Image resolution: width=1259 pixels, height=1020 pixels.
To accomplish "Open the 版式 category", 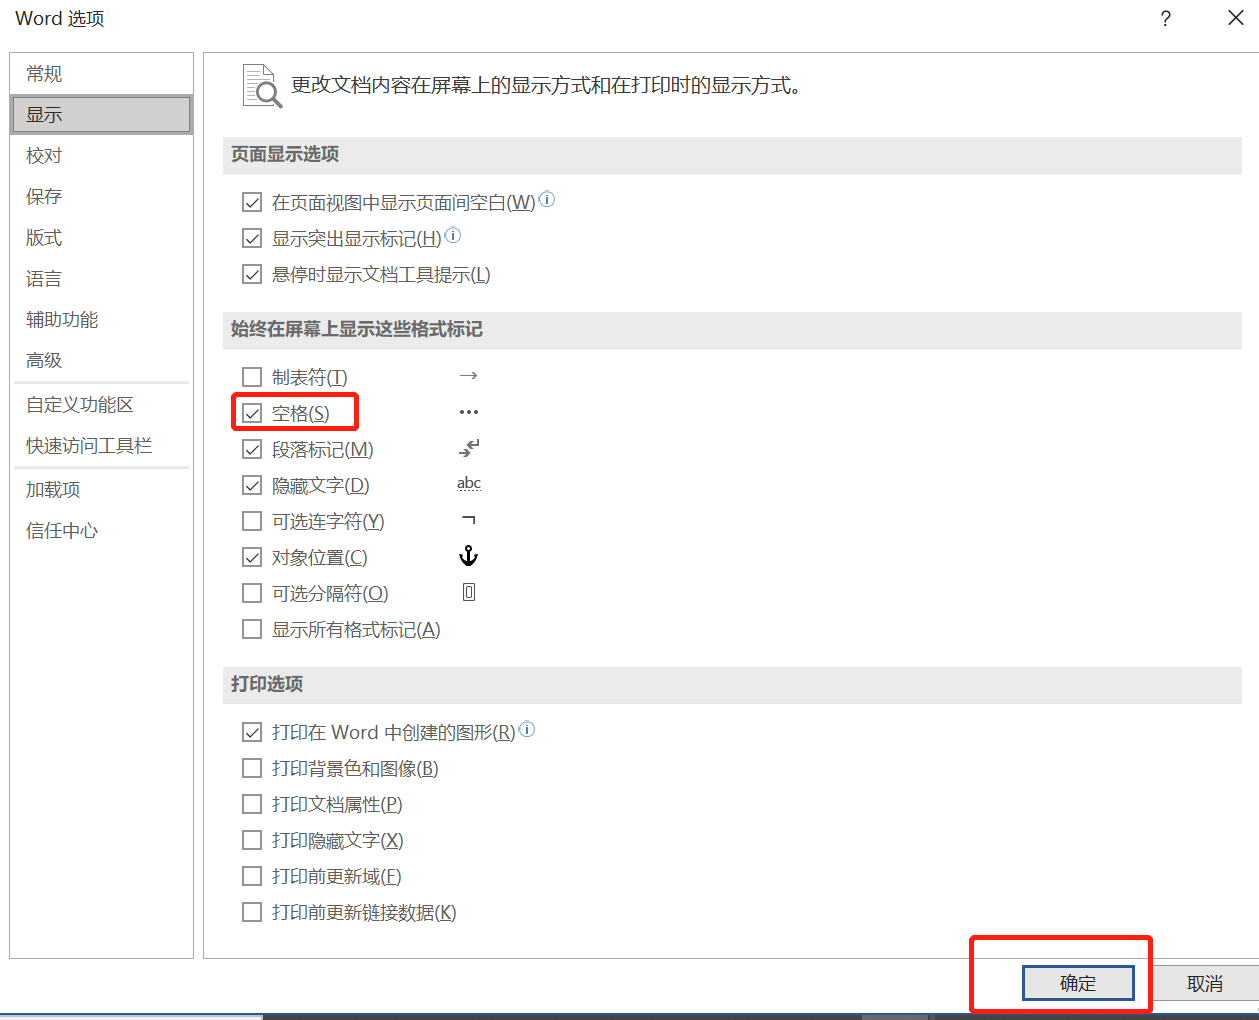I will pyautogui.click(x=101, y=238).
